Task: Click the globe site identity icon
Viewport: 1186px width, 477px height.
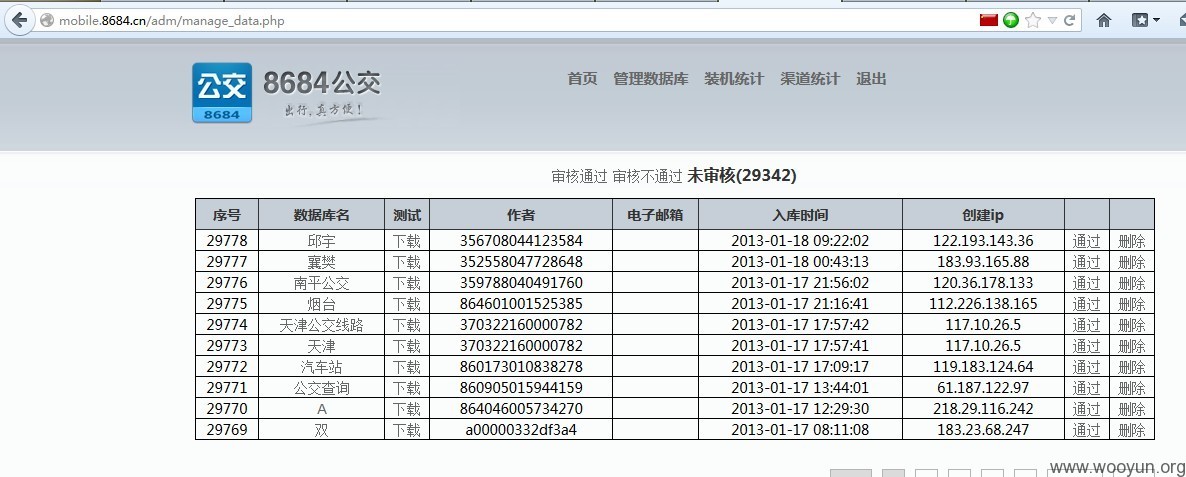Action: [x=47, y=20]
